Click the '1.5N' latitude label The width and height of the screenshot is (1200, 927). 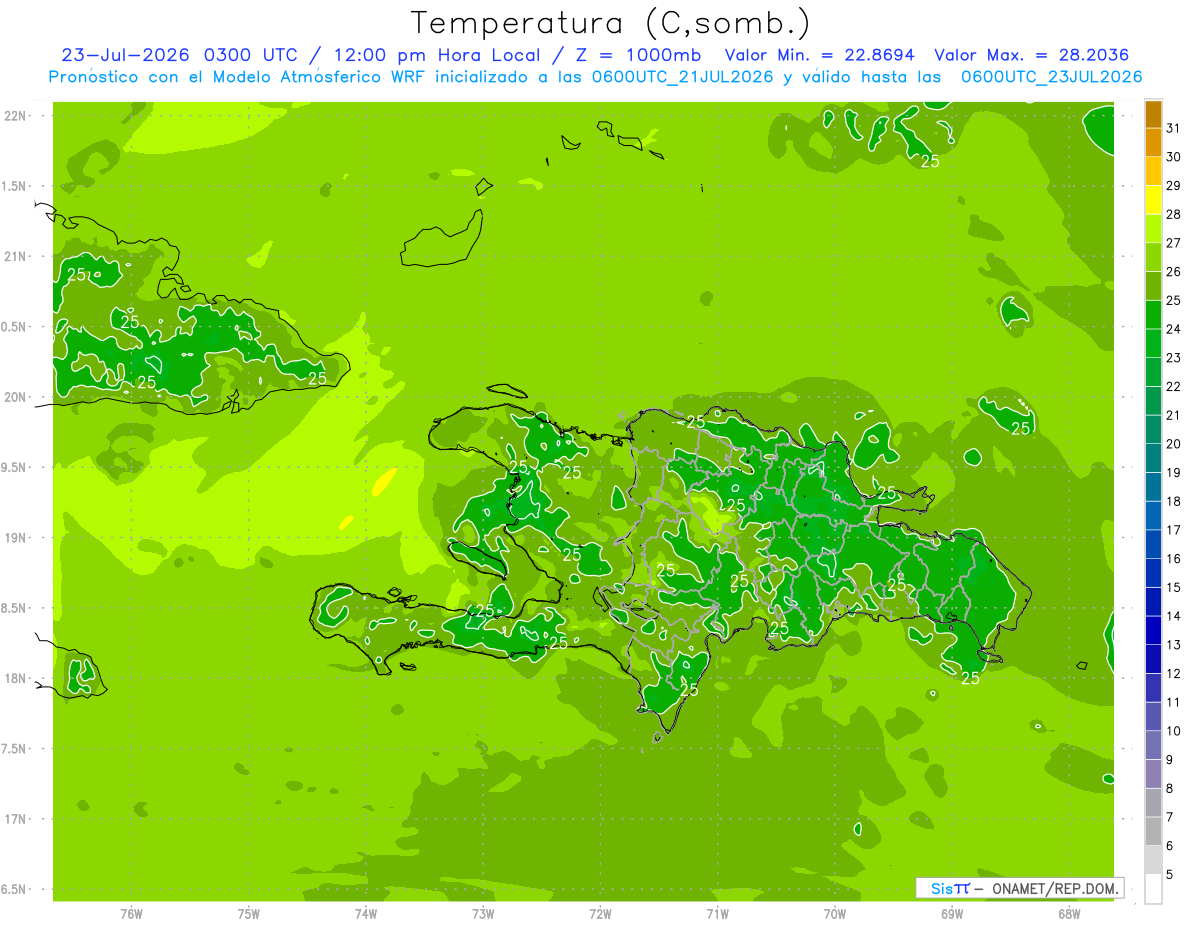(x=15, y=186)
